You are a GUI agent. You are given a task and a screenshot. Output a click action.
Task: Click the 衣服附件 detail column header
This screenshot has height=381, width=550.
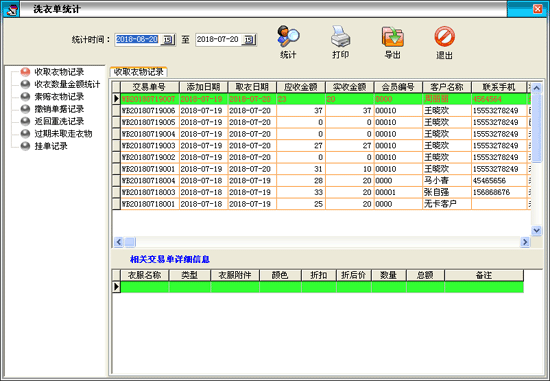pyautogui.click(x=235, y=275)
